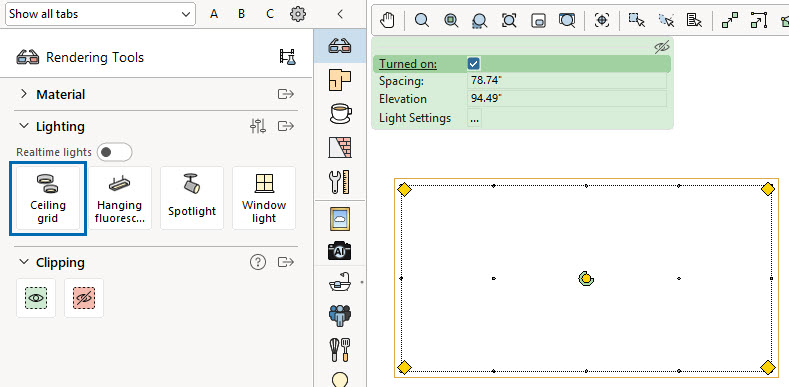Image resolution: width=789 pixels, height=387 pixels.
Task: Select the Window light
Action: [264, 198]
